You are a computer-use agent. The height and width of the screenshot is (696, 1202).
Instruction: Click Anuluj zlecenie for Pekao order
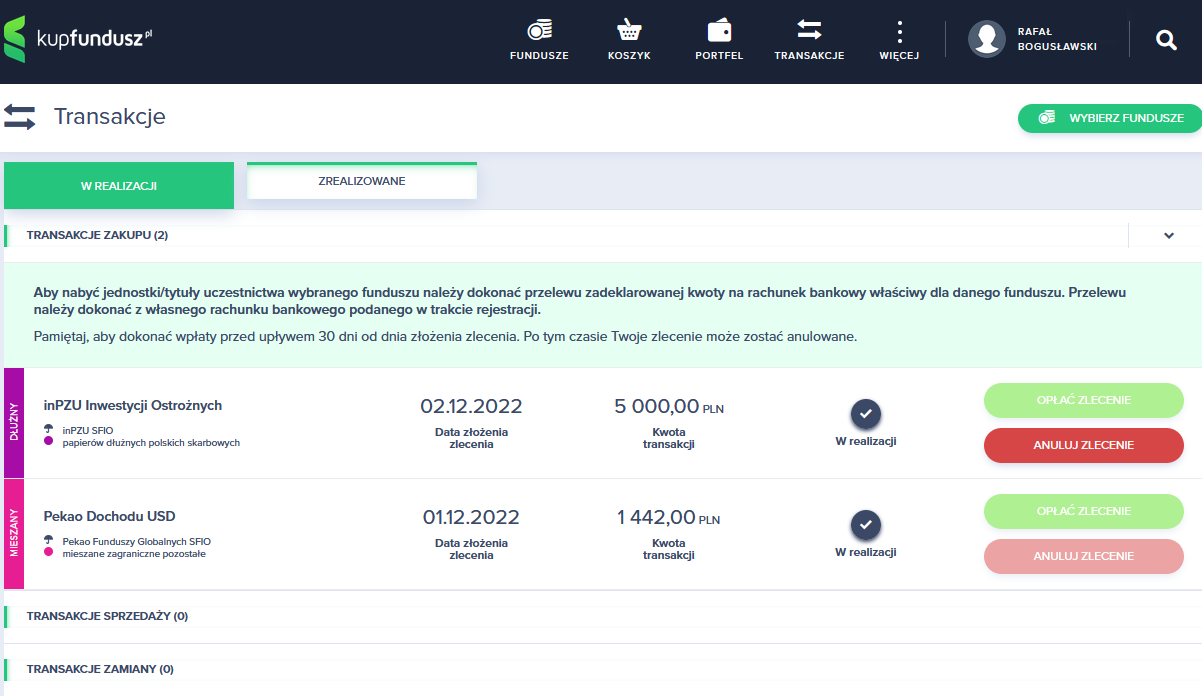pyautogui.click(x=1083, y=556)
